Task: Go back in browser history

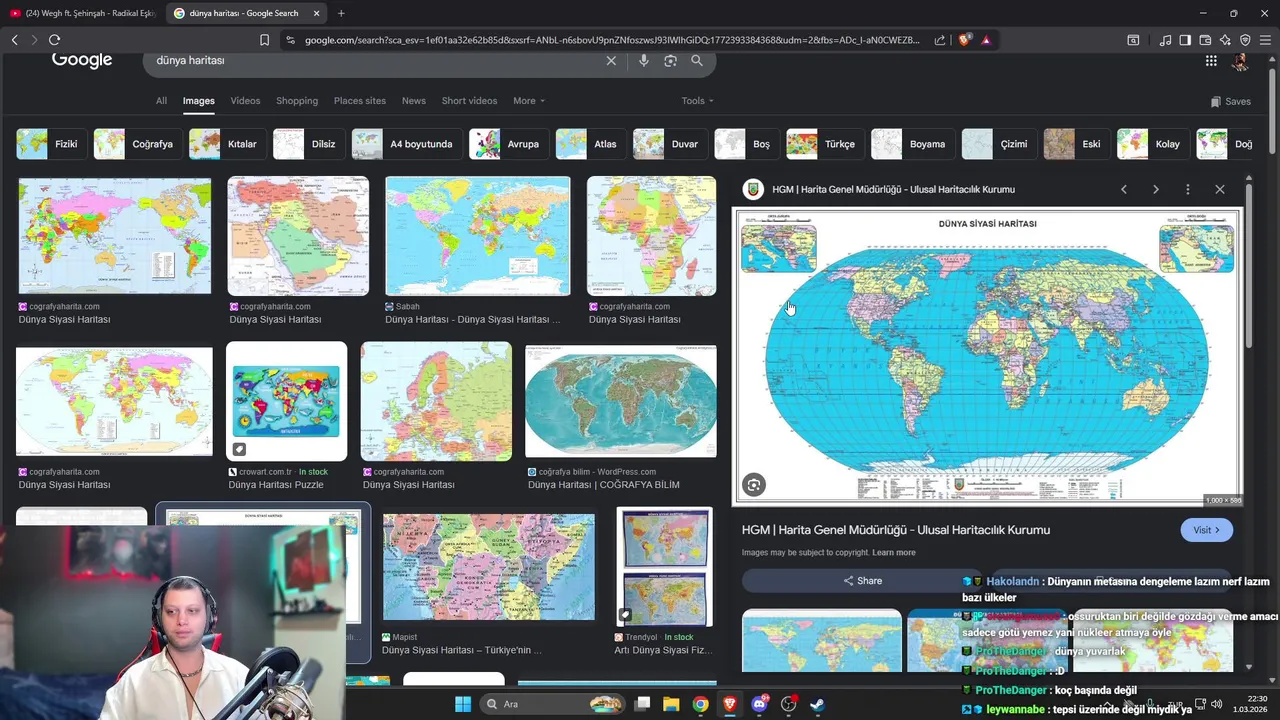Action: [14, 40]
